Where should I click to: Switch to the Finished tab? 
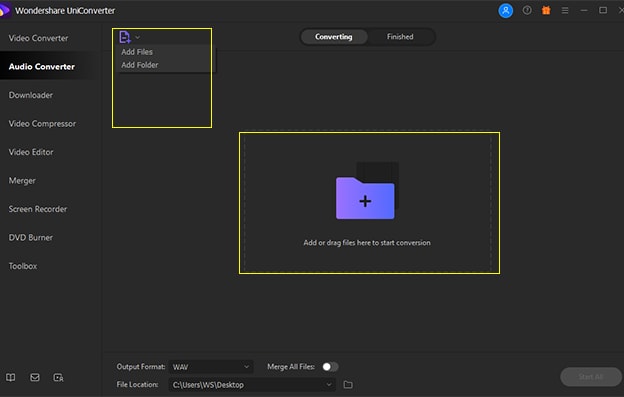(x=400, y=37)
